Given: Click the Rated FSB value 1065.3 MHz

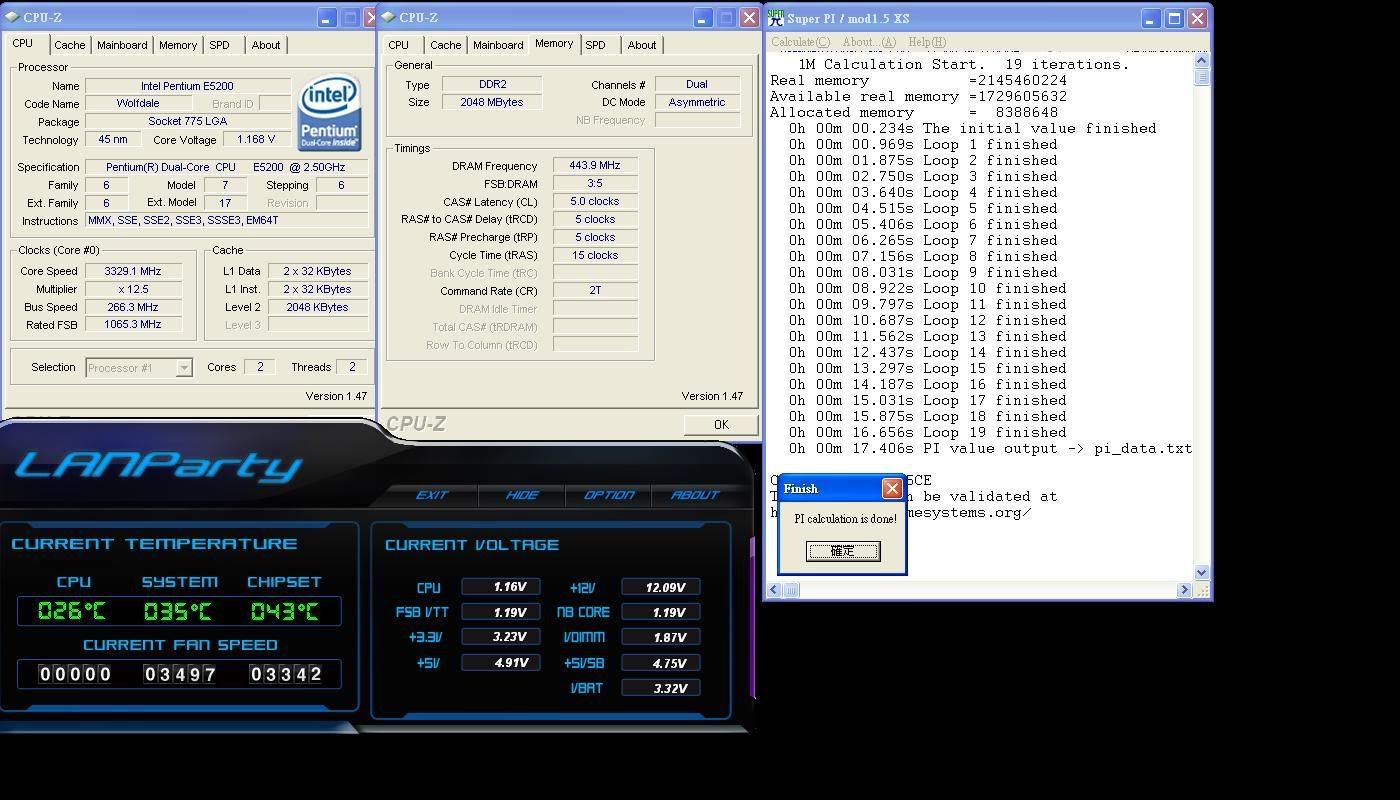Looking at the screenshot, I should (x=132, y=324).
